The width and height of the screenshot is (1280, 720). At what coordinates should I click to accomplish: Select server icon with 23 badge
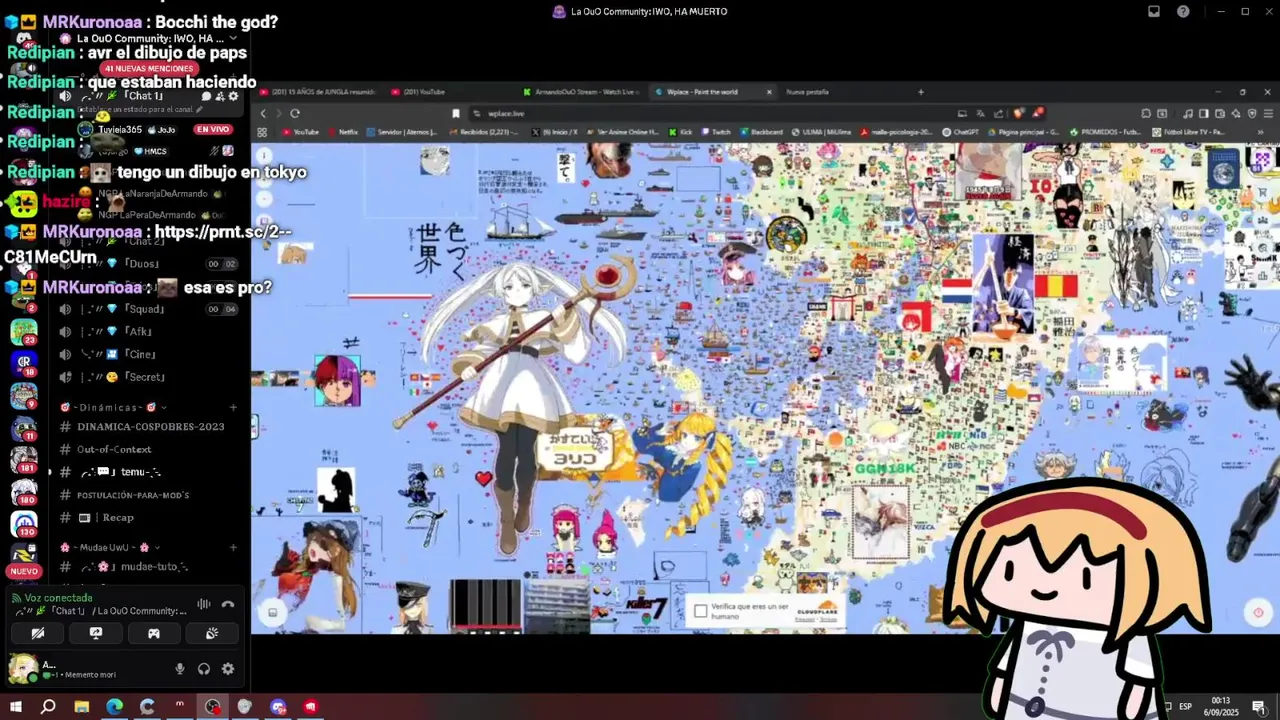pos(24,331)
